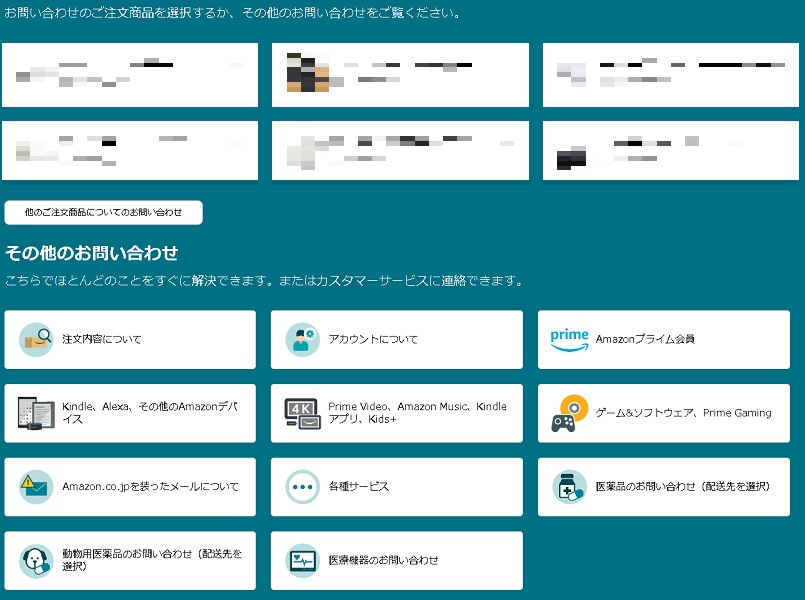Click the game controller and disc icon

pyautogui.click(x=569, y=413)
